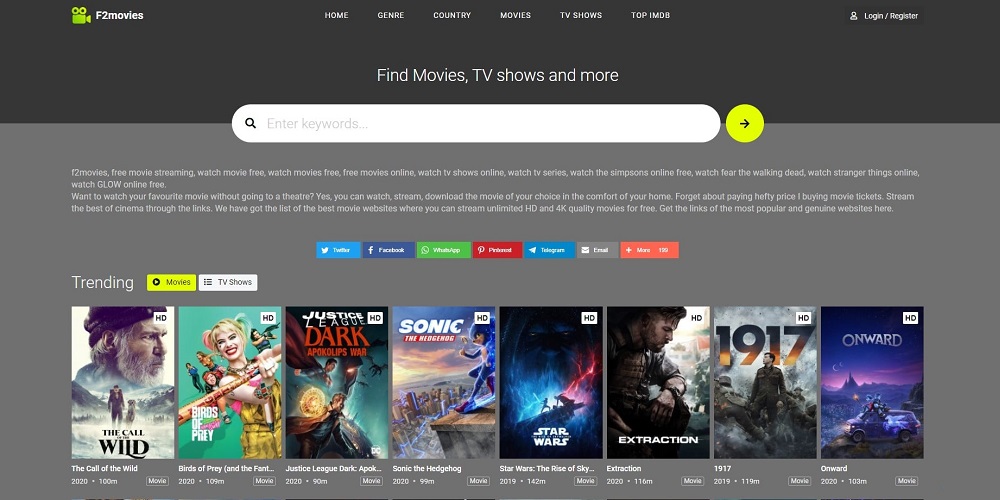The image size is (1000, 500).
Task: Open the HOME menu item
Action: 336,15
